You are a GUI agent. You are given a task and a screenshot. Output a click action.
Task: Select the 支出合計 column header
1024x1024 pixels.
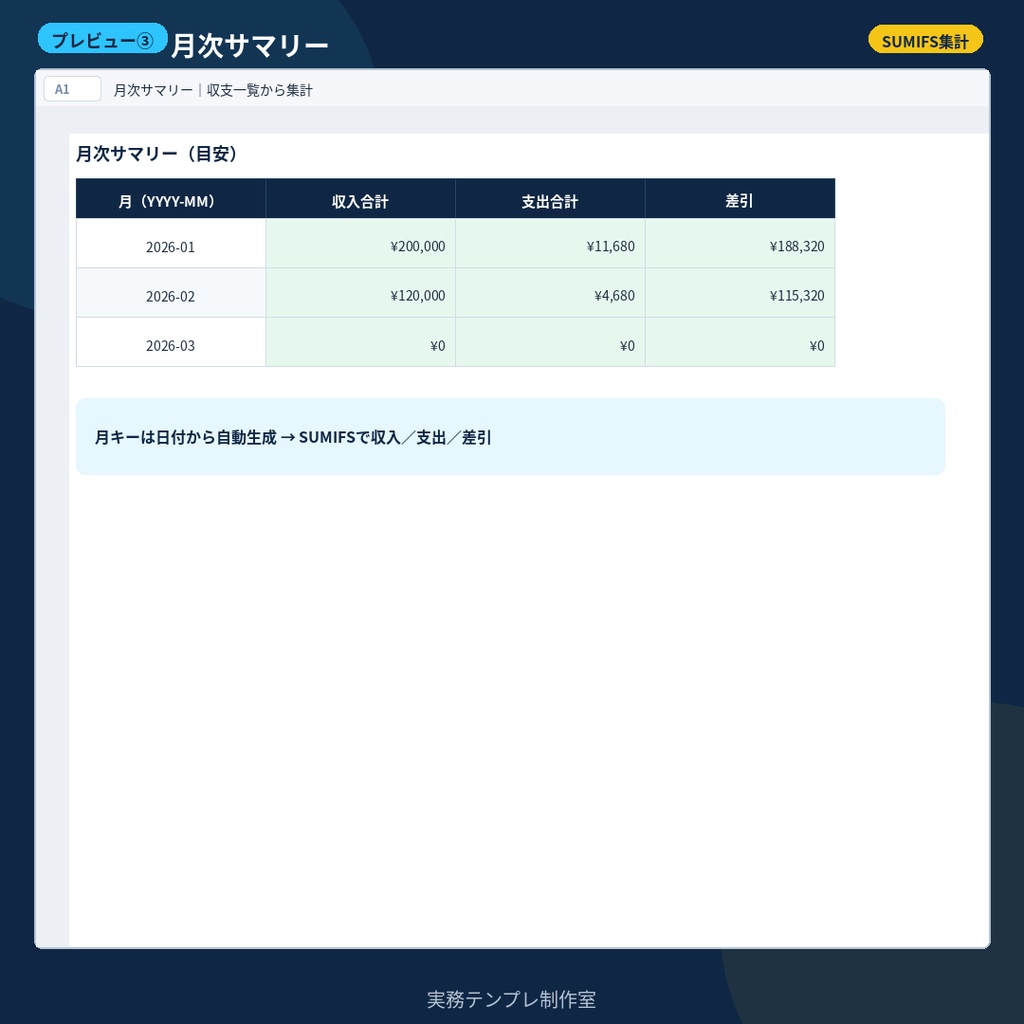click(550, 199)
